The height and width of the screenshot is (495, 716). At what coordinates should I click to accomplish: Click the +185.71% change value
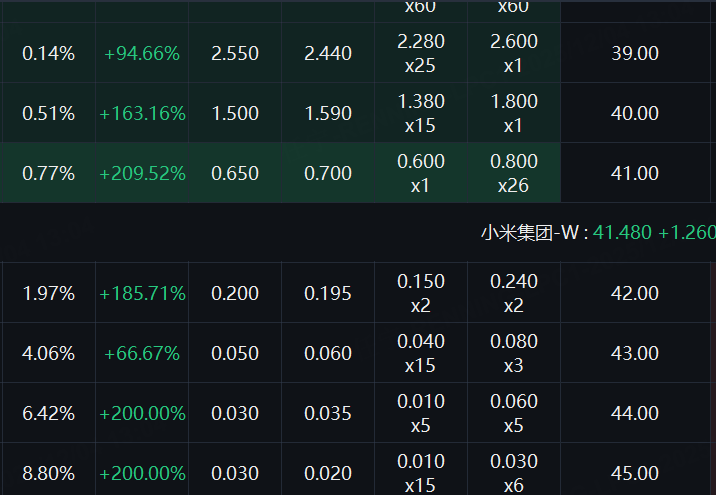[x=142, y=293]
